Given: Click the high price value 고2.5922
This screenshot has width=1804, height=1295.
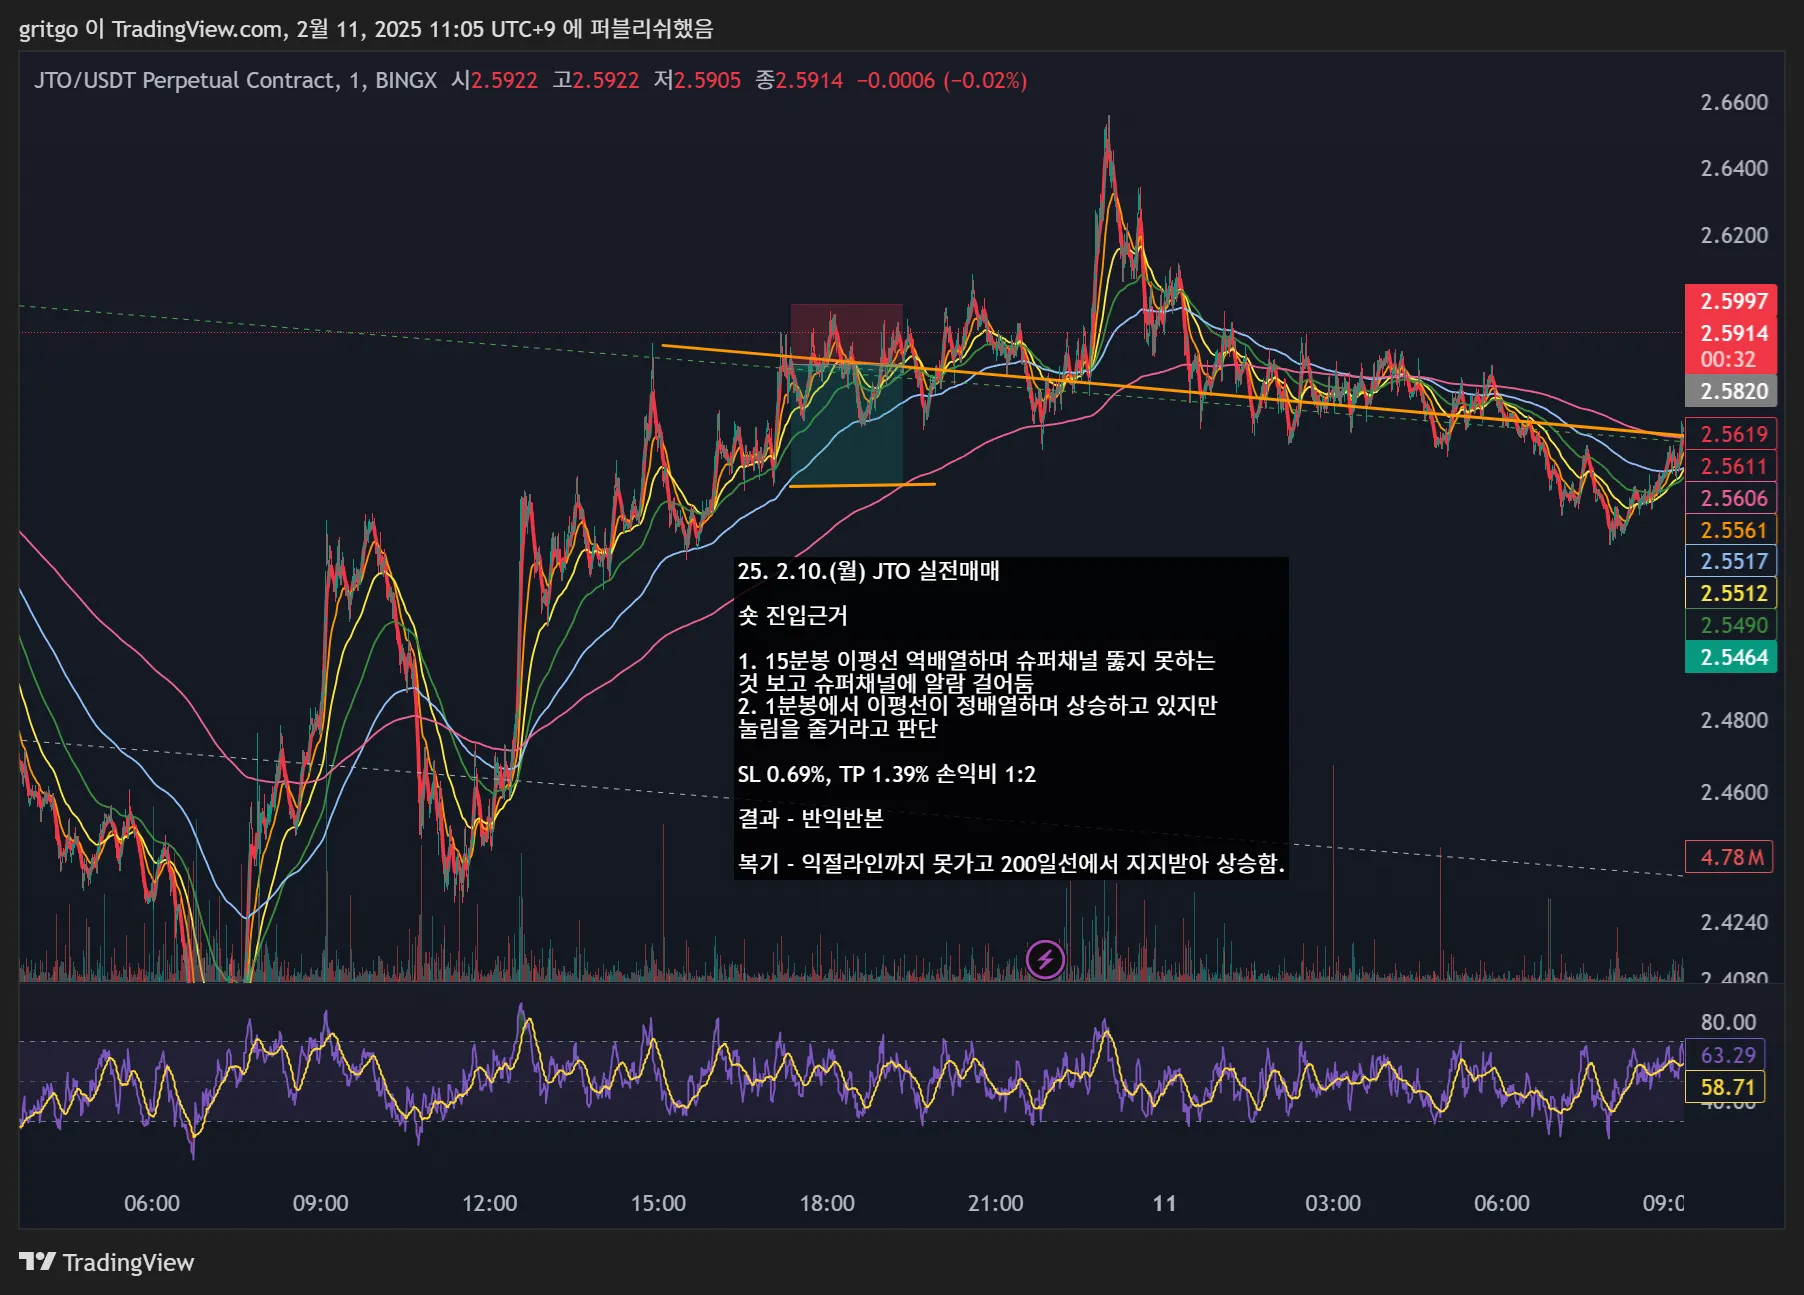Looking at the screenshot, I should [x=596, y=80].
